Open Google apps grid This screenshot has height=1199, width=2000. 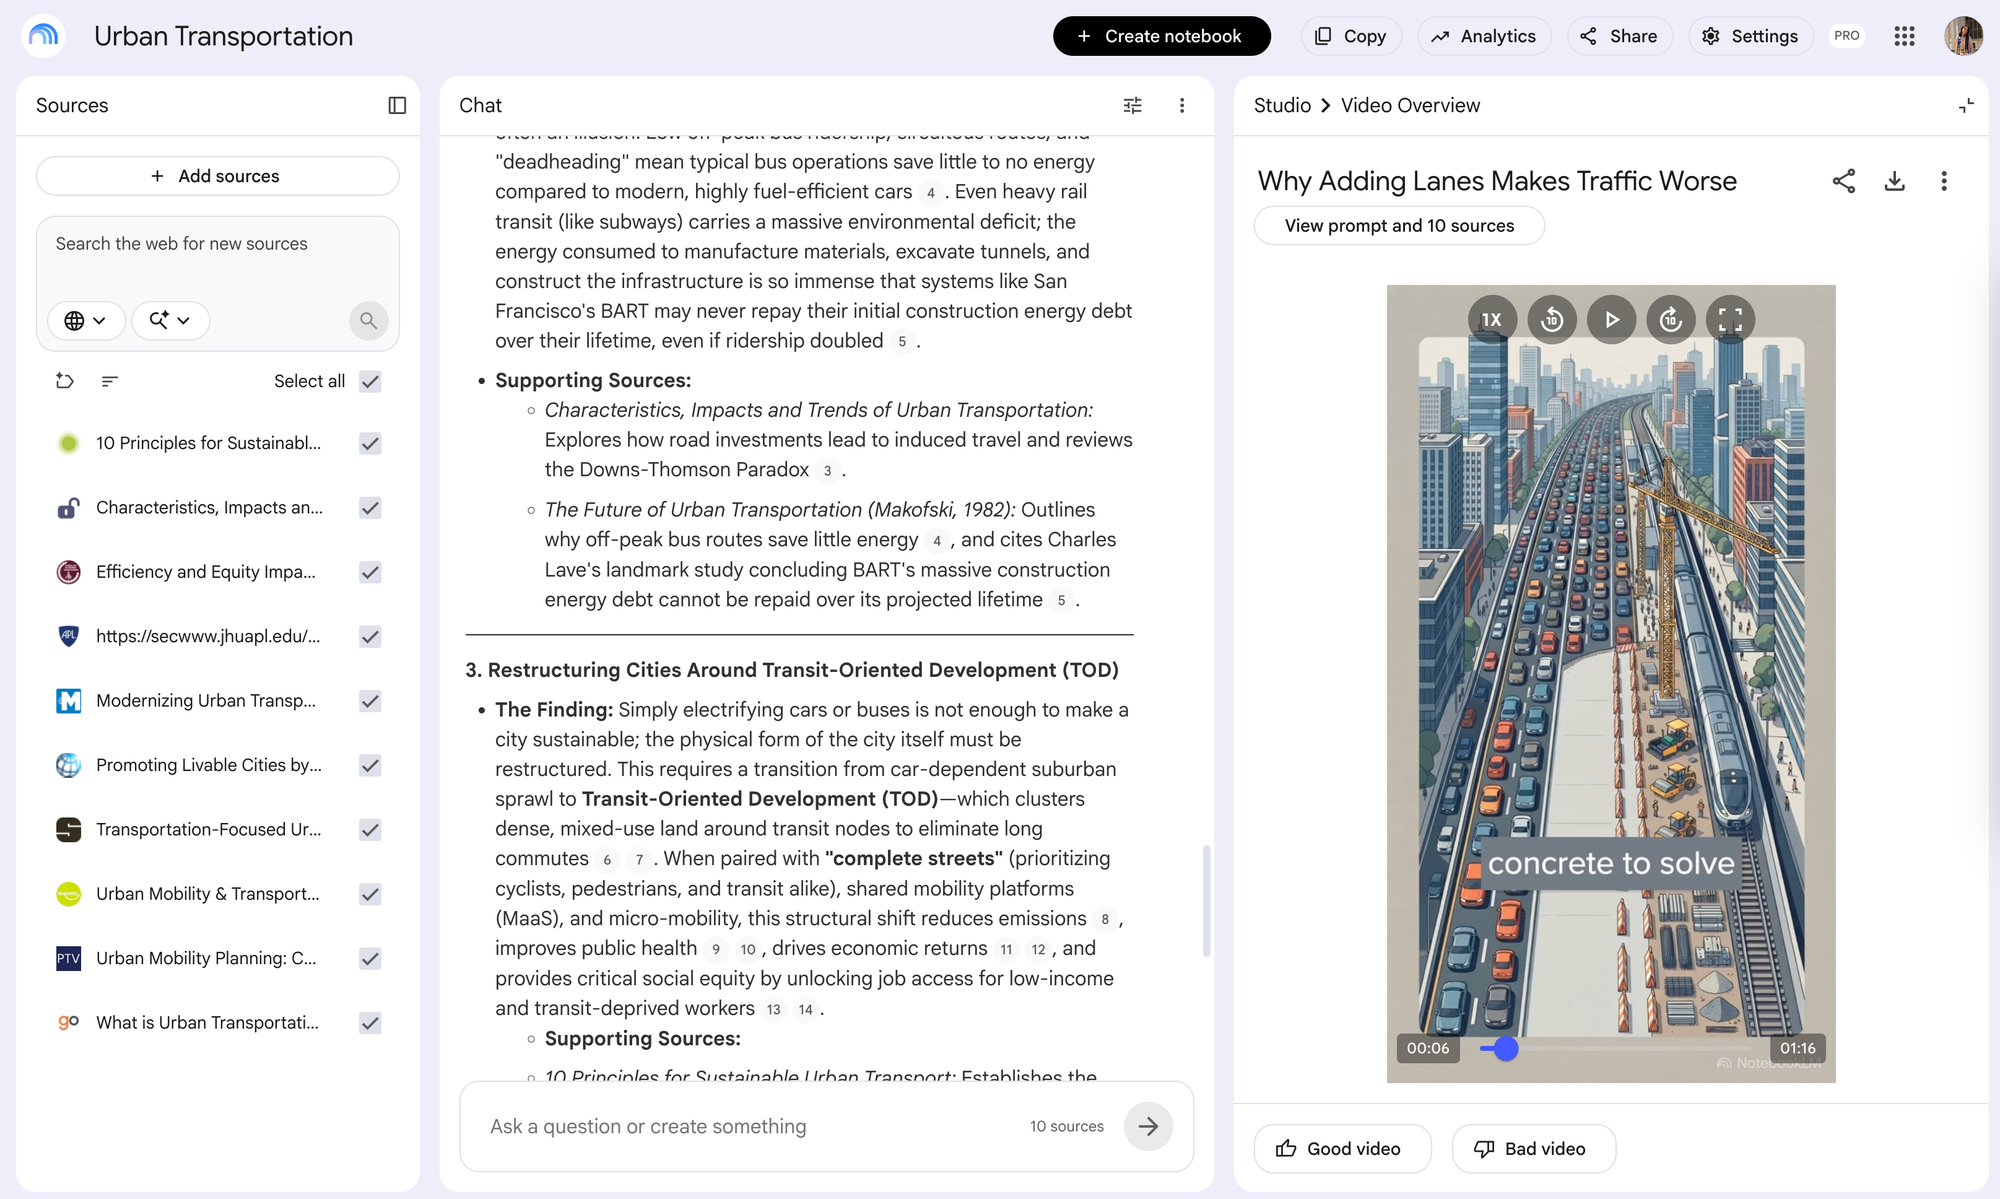(1904, 36)
